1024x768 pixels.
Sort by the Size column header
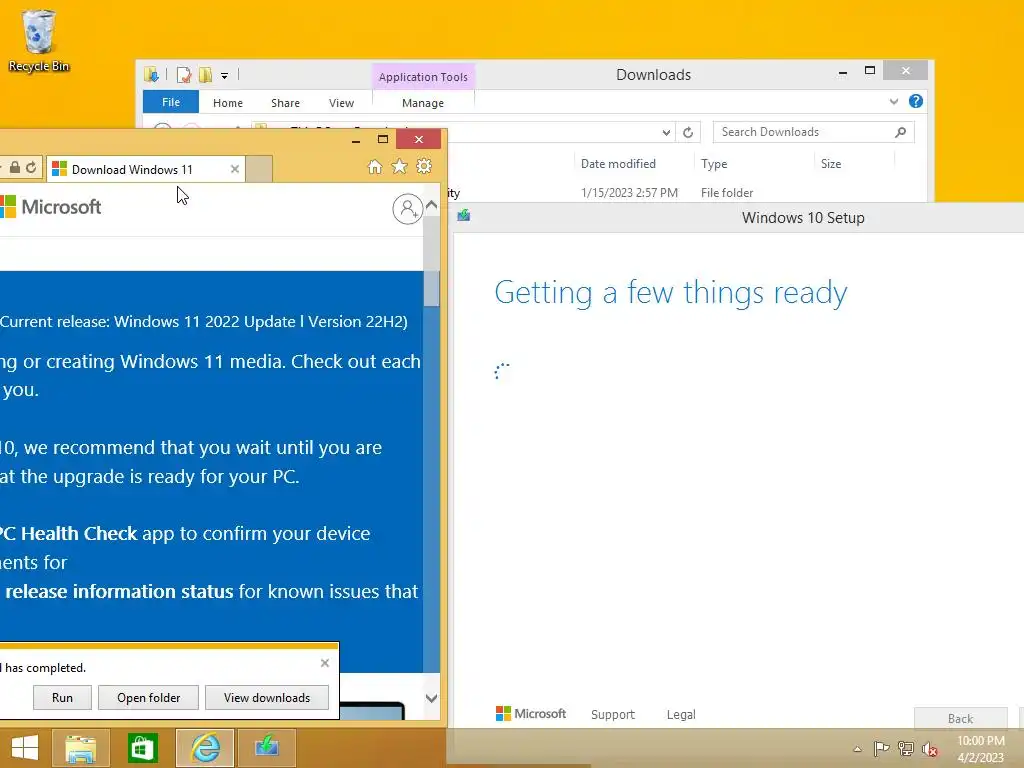click(x=831, y=164)
